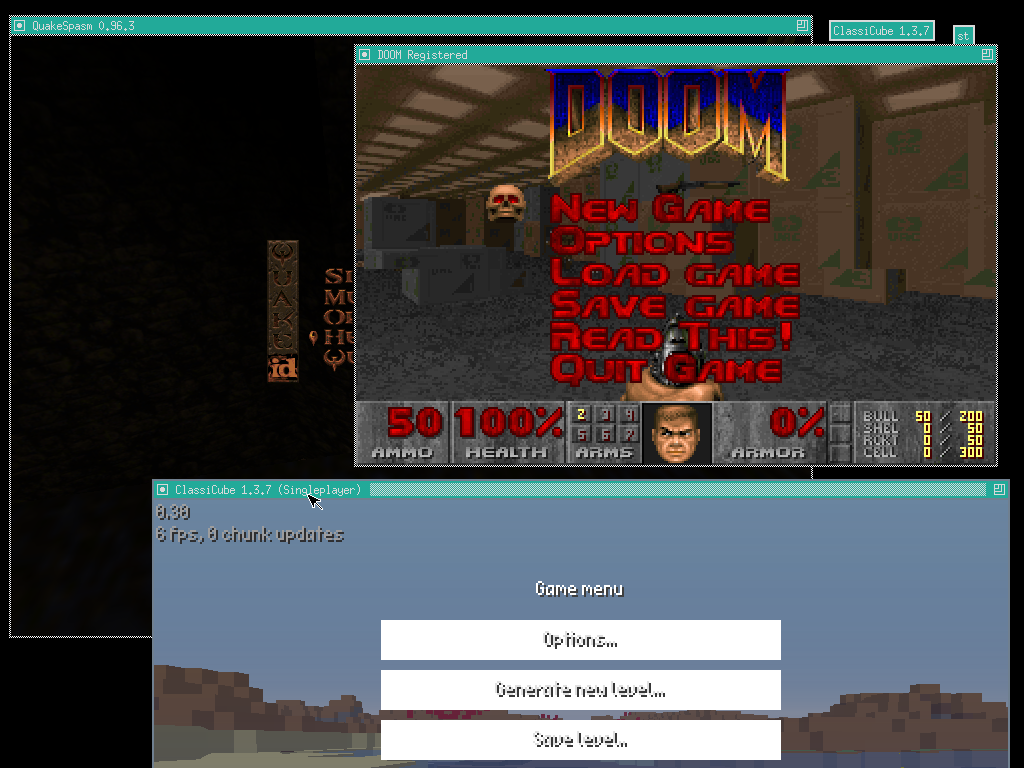Open the ClassiCube Singleplayer window menu icon

coord(162,490)
